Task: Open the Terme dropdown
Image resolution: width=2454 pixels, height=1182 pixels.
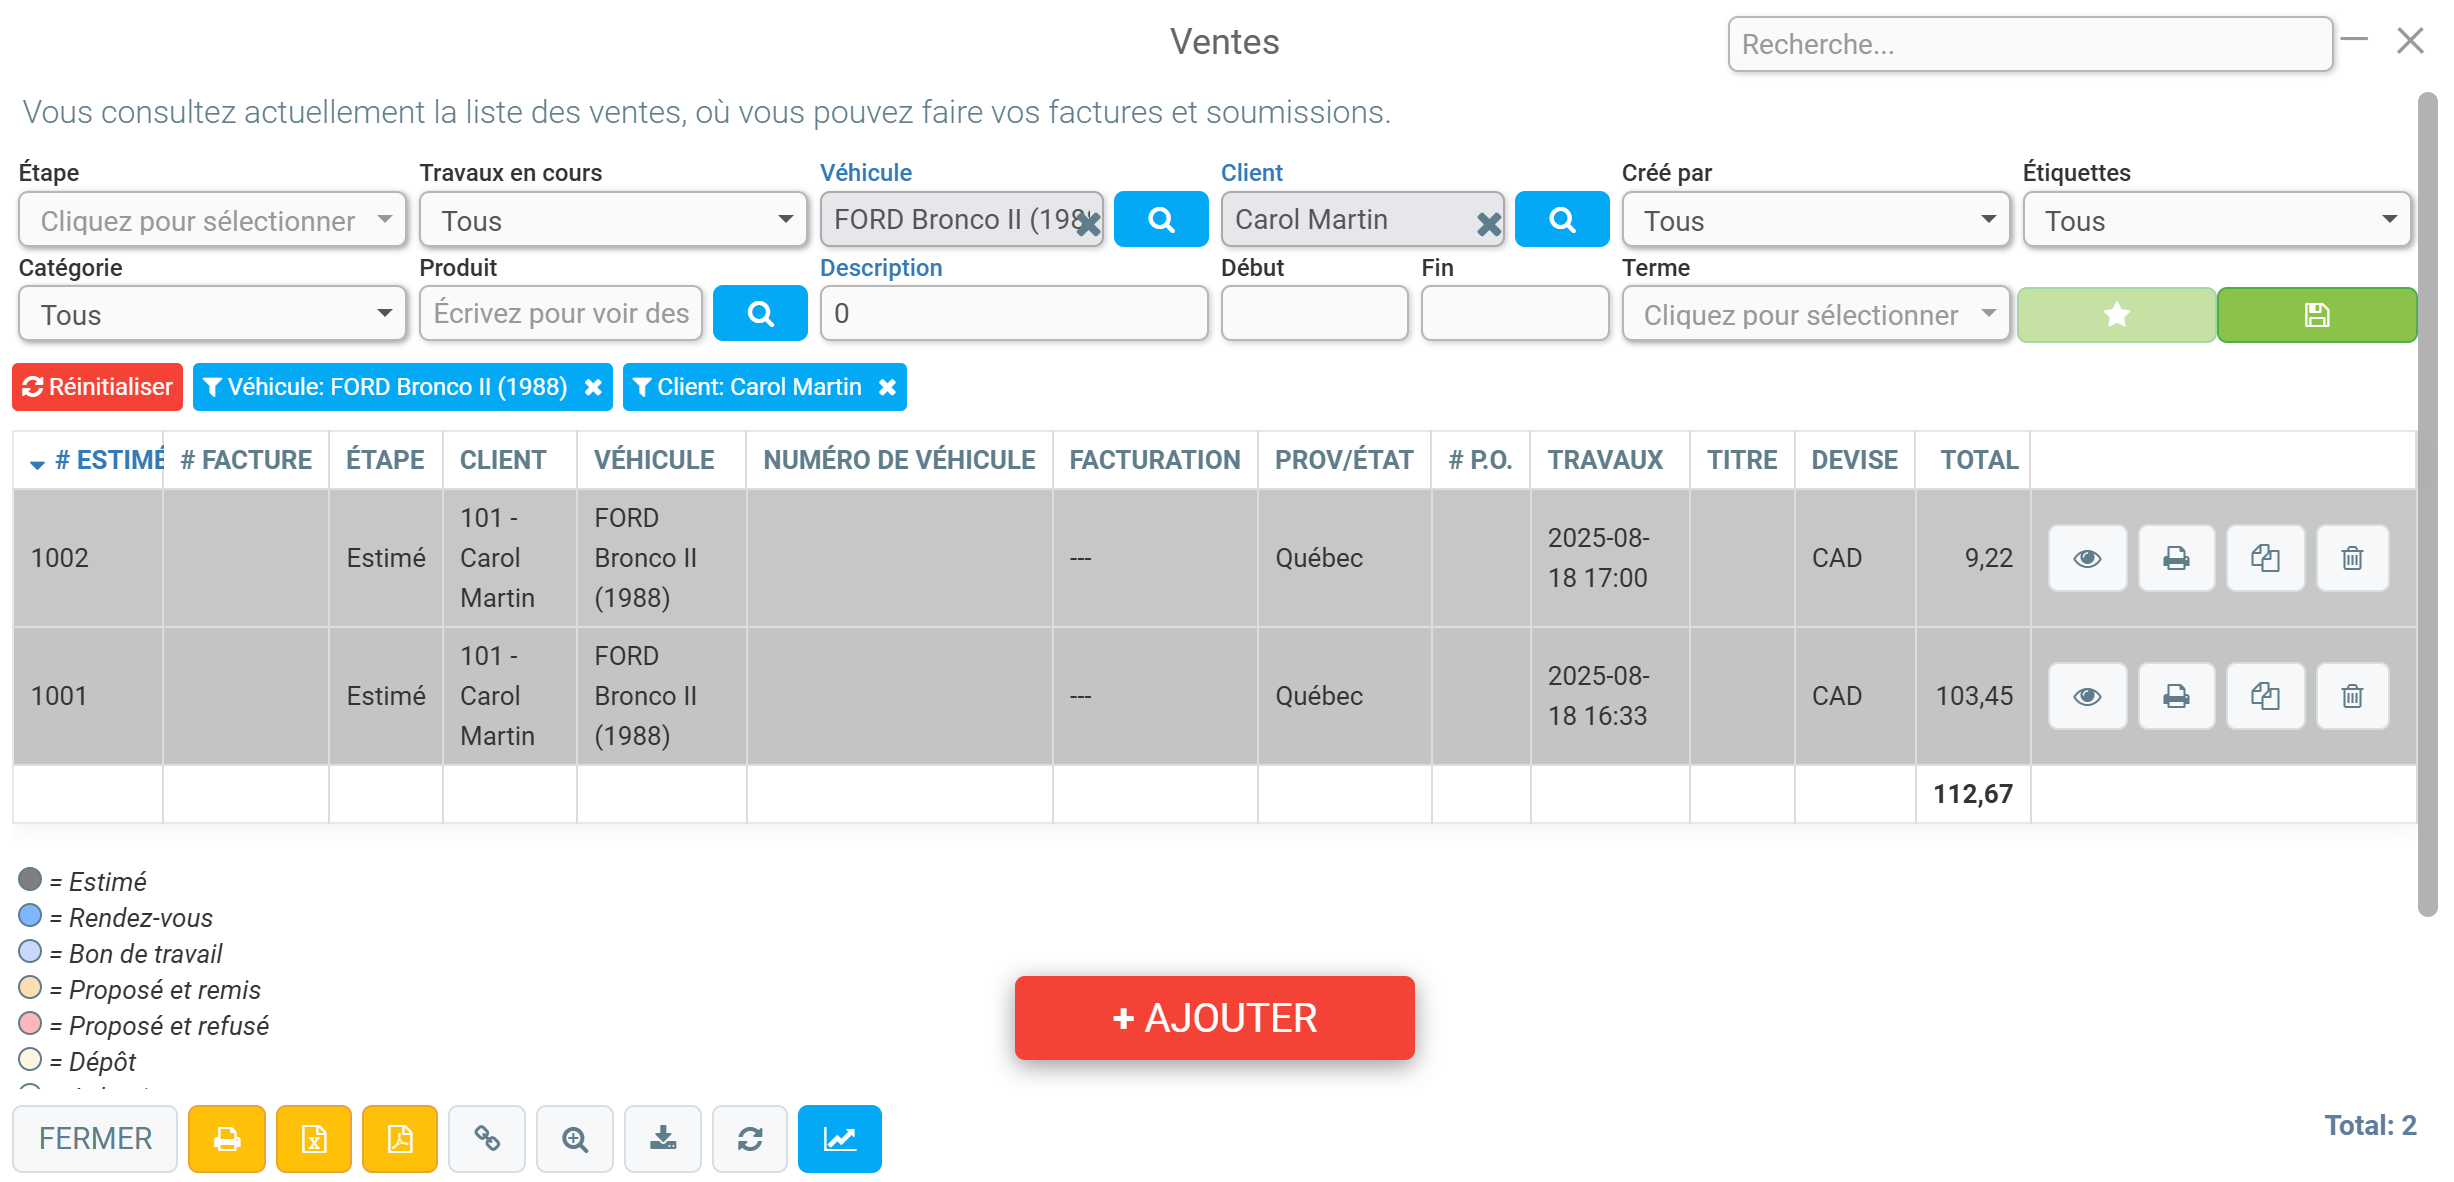Action: [x=1816, y=314]
